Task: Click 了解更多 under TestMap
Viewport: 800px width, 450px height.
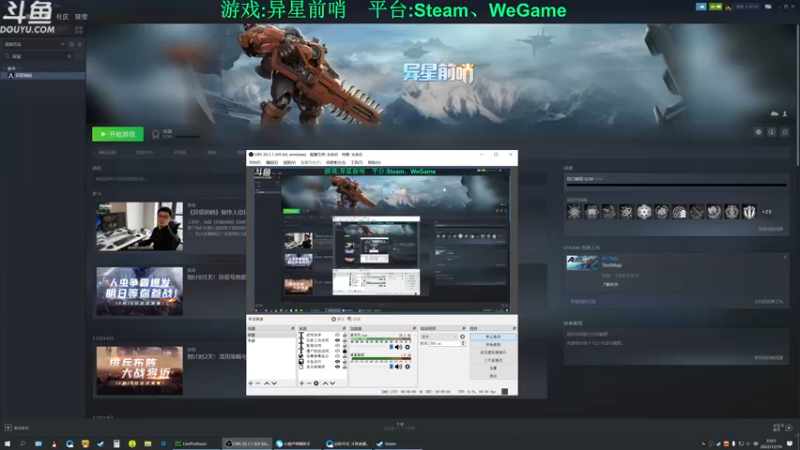Action: [610, 284]
